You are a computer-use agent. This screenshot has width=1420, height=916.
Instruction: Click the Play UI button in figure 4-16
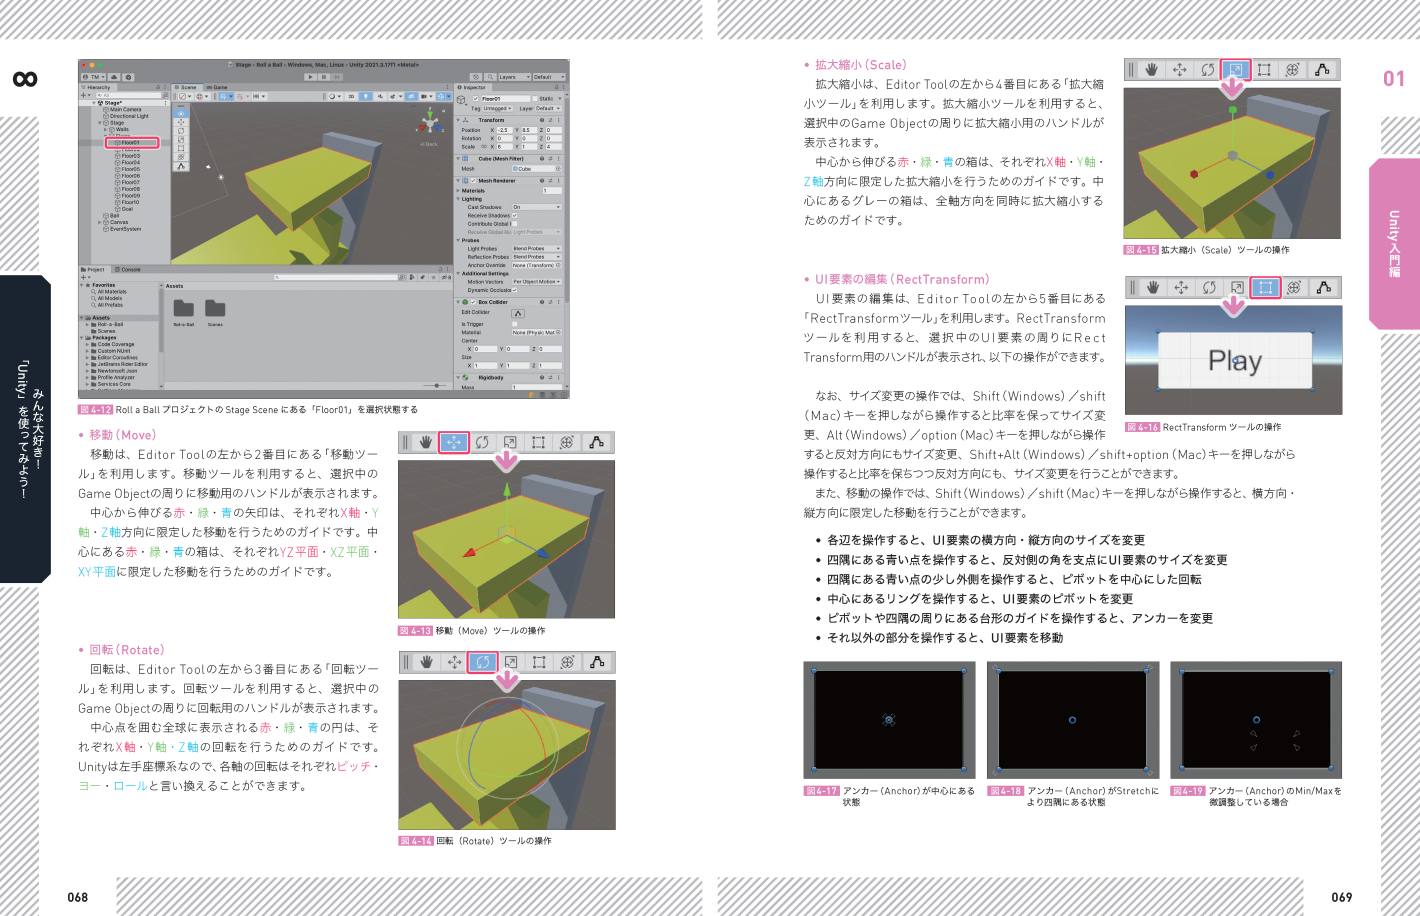1235,361
